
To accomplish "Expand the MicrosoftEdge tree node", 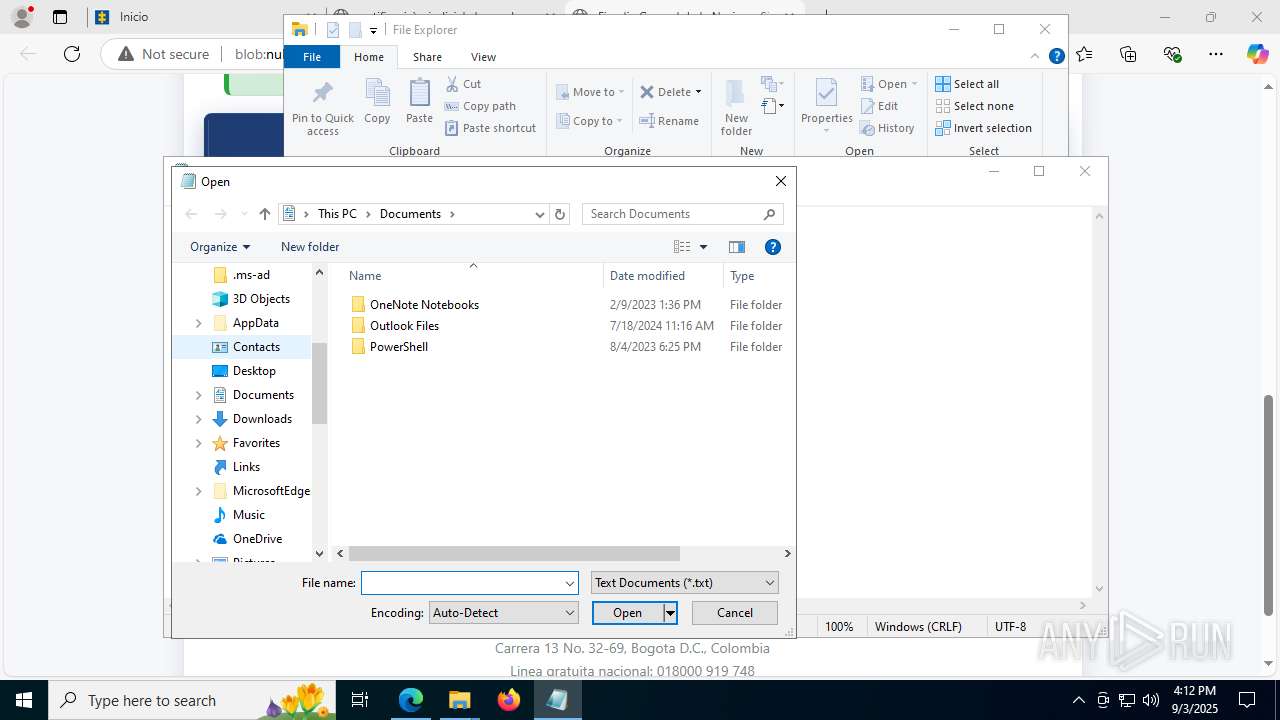I will [198, 491].
